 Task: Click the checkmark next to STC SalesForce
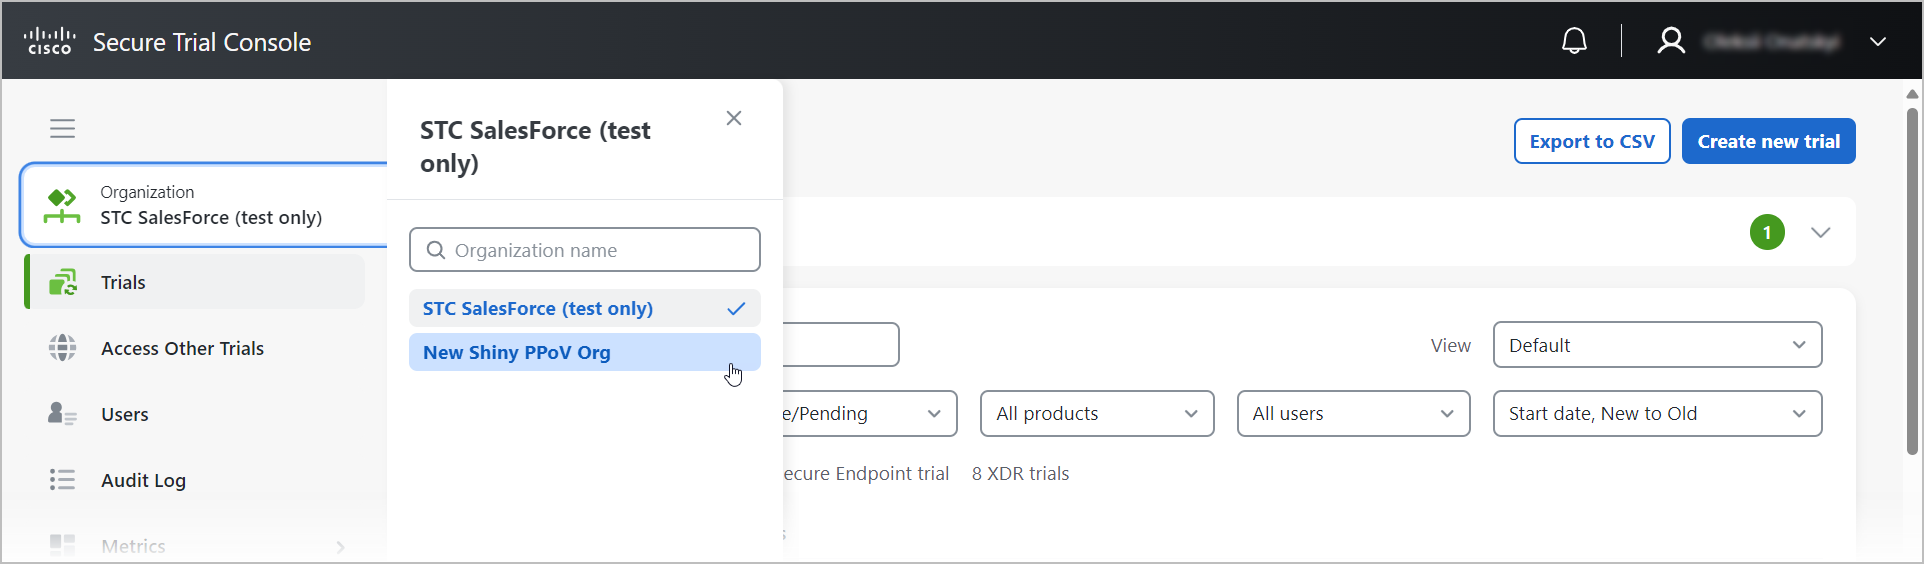coord(737,308)
